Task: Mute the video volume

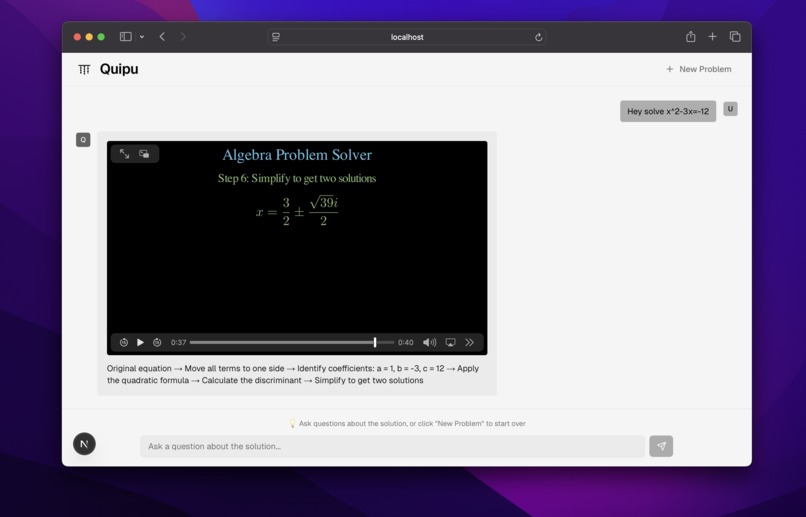Action: [429, 342]
